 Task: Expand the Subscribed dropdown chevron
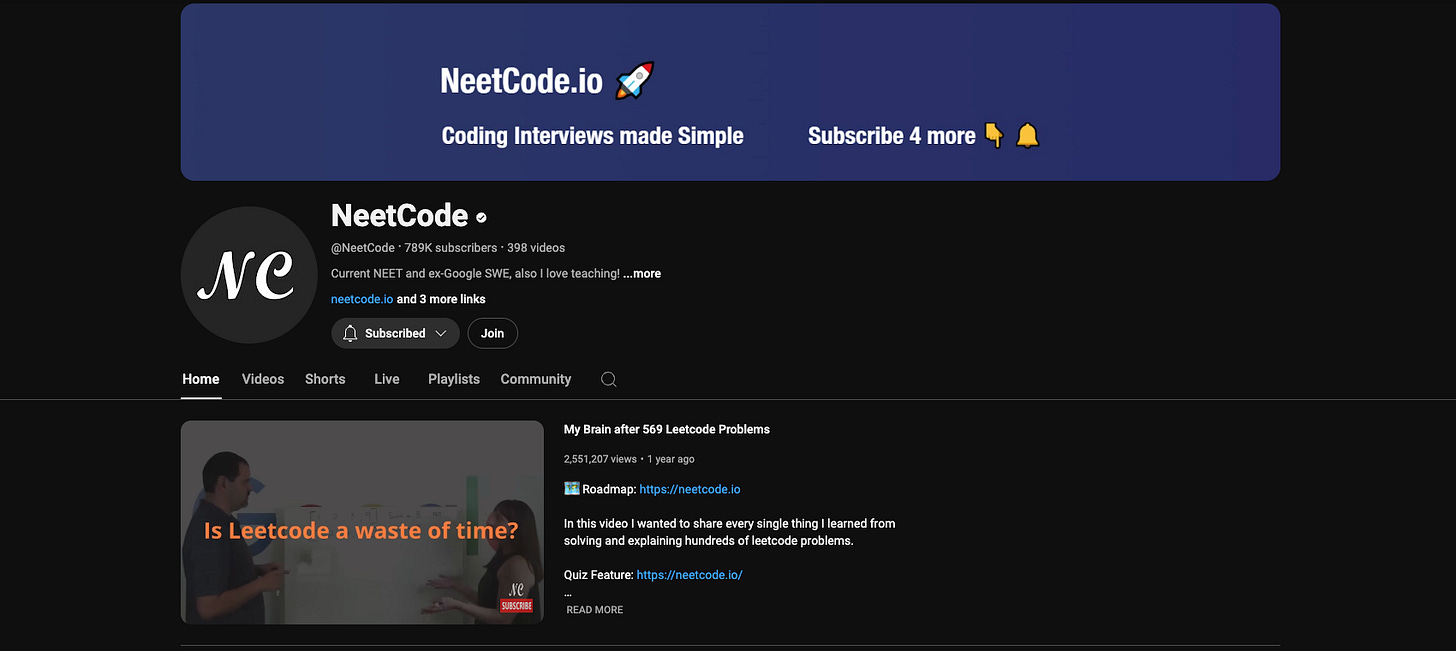click(440, 333)
